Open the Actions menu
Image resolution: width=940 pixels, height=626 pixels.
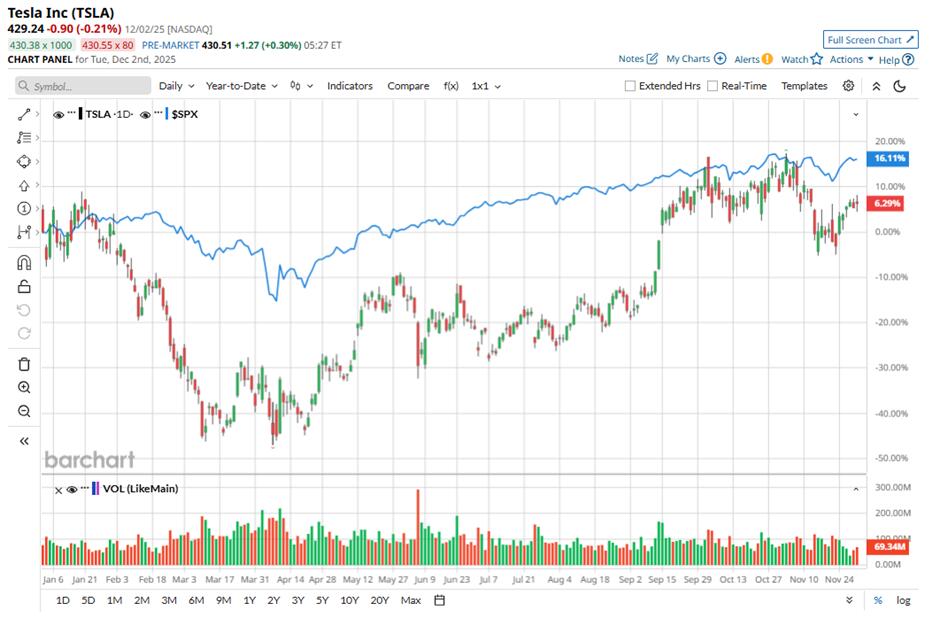[846, 59]
